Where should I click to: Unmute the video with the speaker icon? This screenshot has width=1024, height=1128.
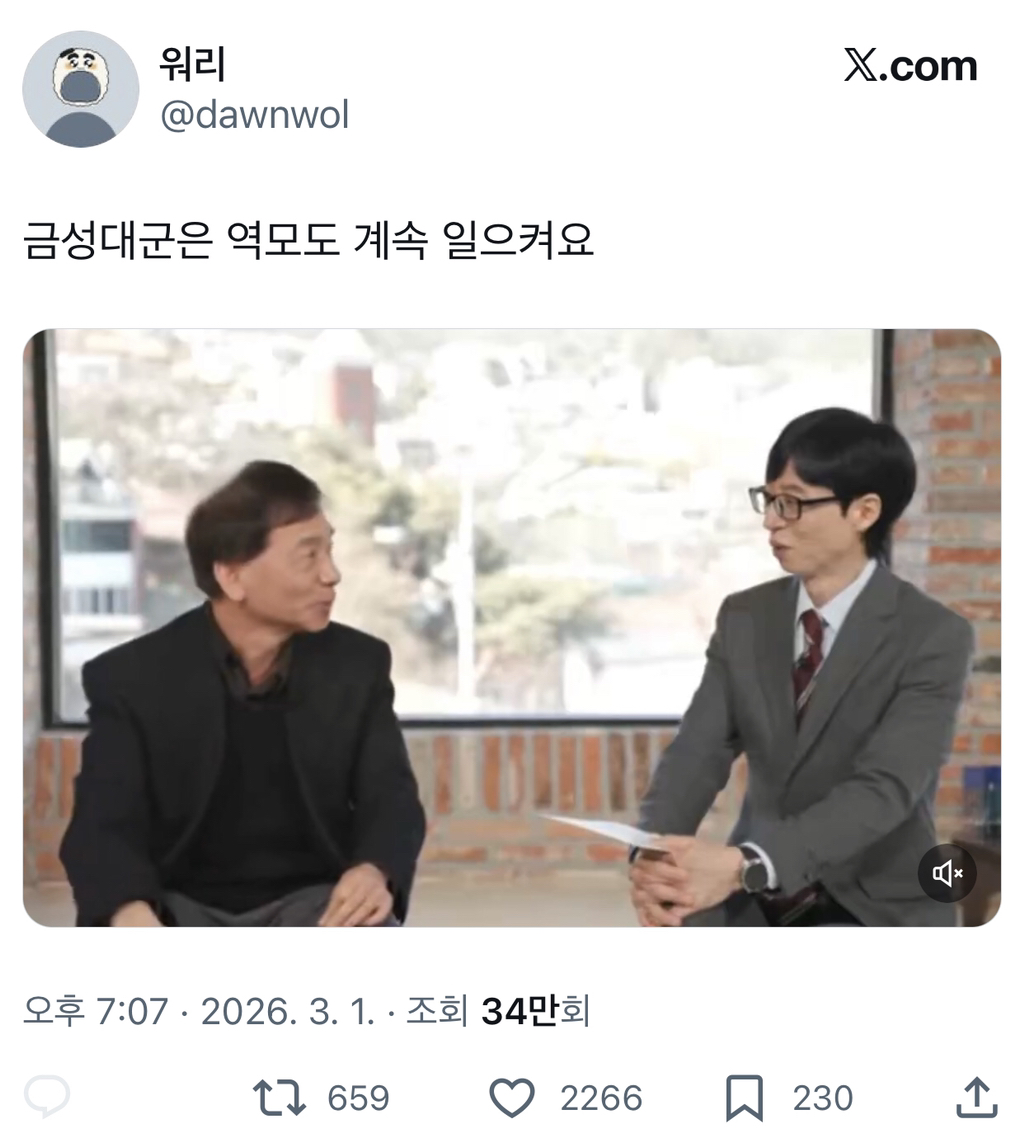pyautogui.click(x=946, y=873)
